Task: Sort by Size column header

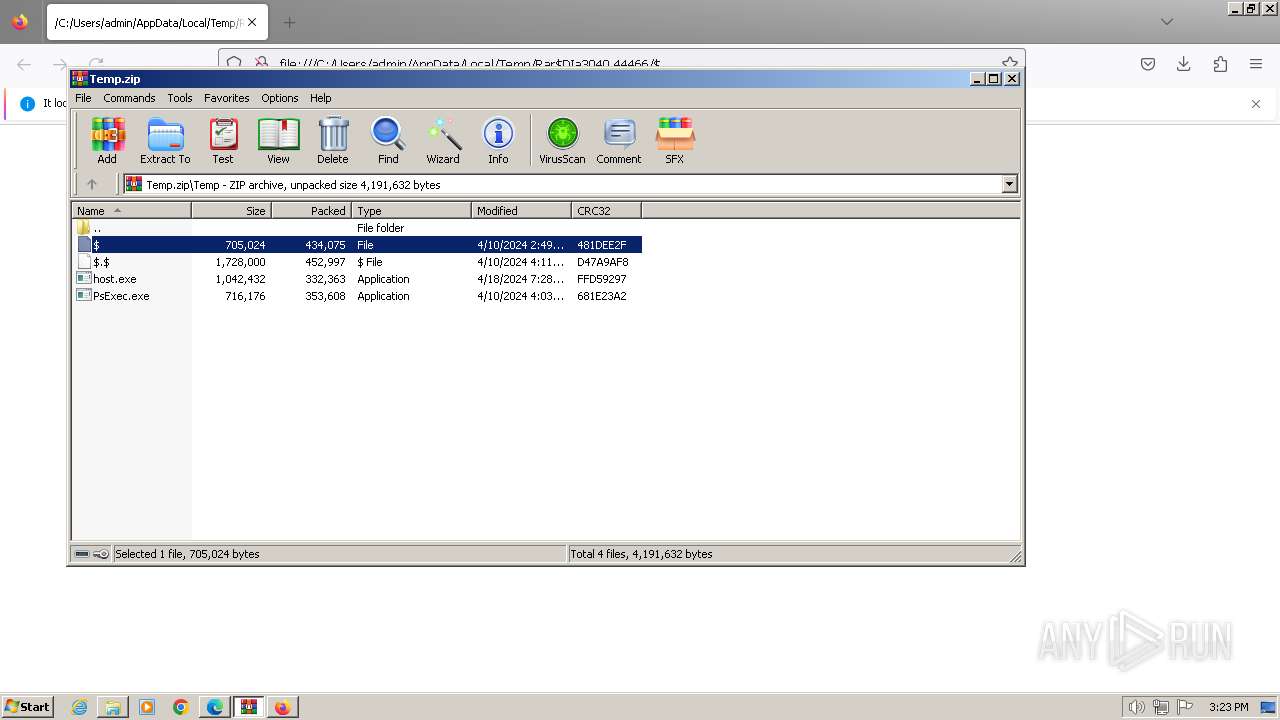Action: 231,211
